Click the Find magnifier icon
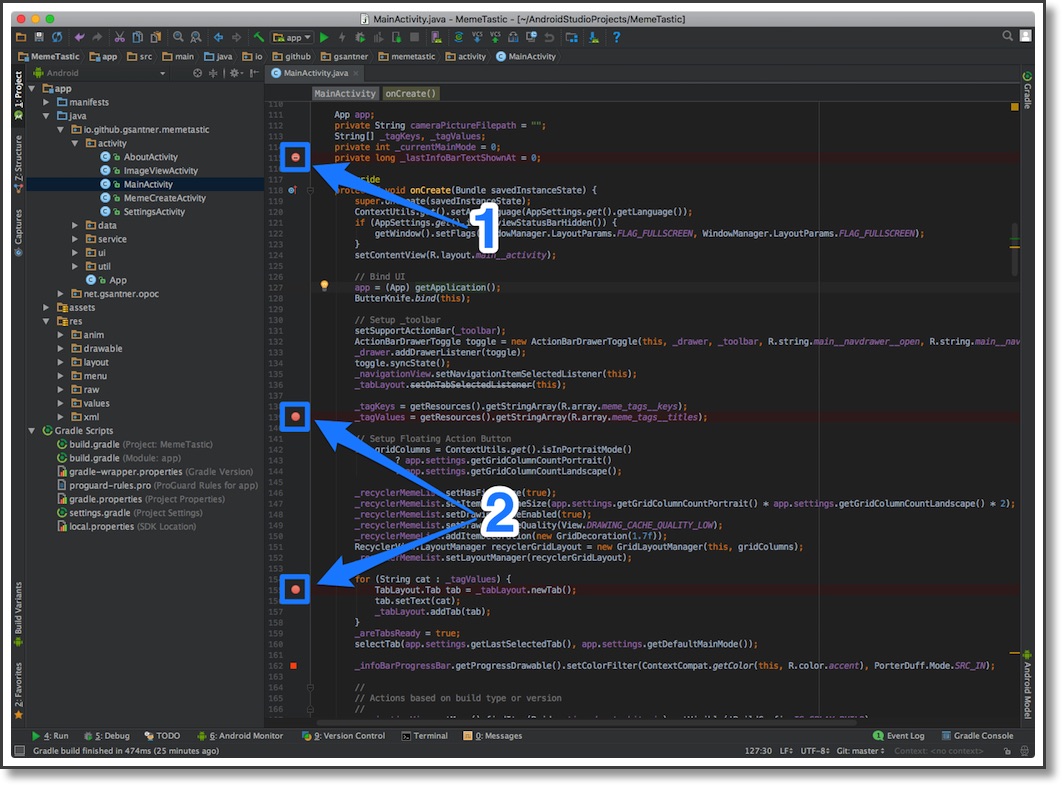This screenshot has width=1062, height=785. pyautogui.click(x=177, y=37)
